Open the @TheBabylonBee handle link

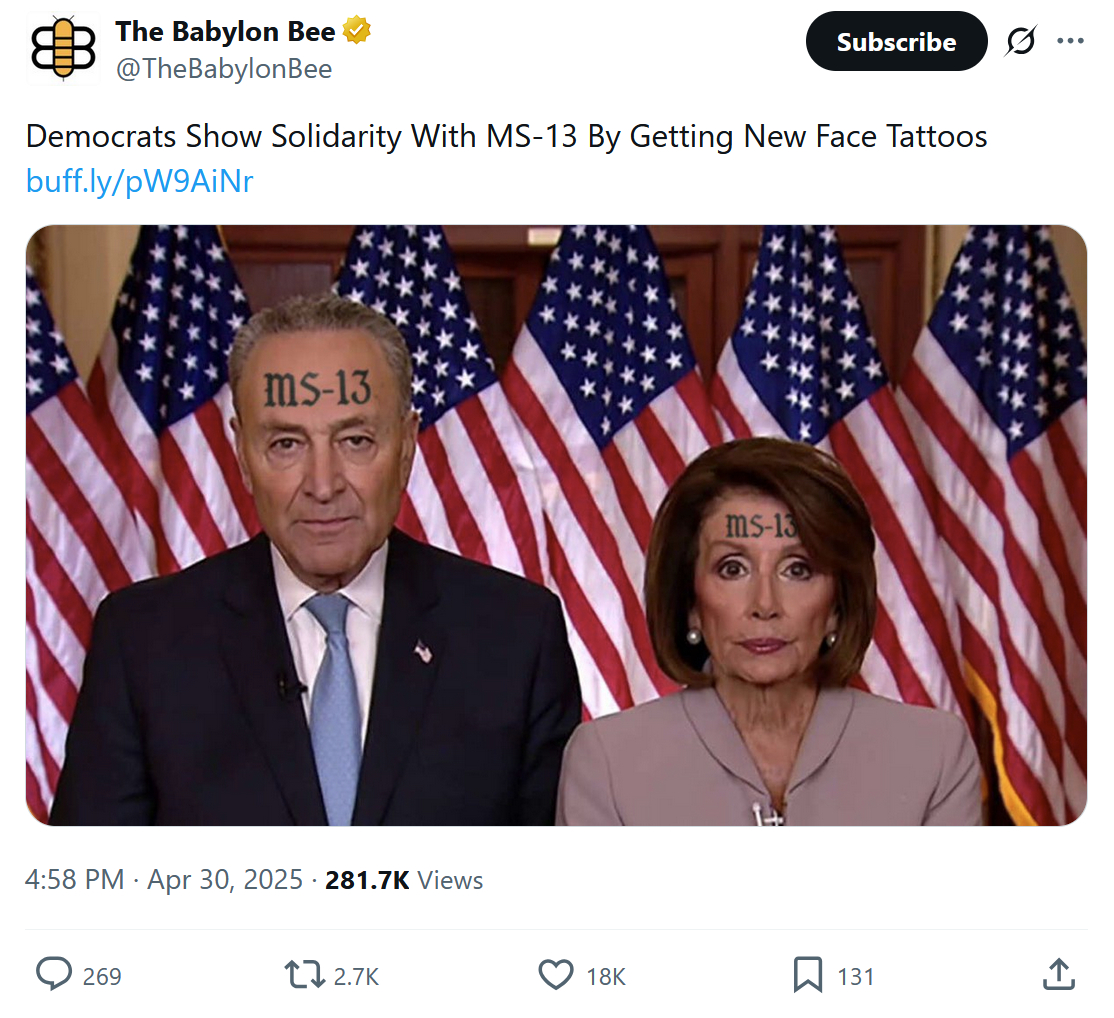point(224,68)
